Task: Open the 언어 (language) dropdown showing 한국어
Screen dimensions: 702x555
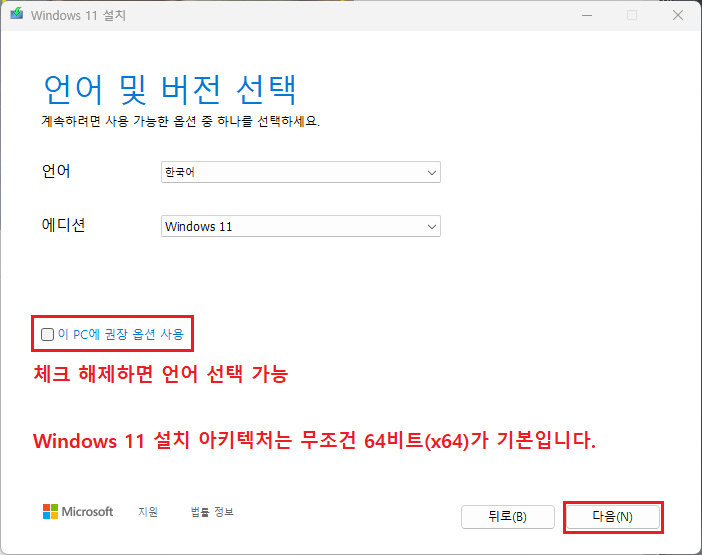Action: [x=301, y=172]
